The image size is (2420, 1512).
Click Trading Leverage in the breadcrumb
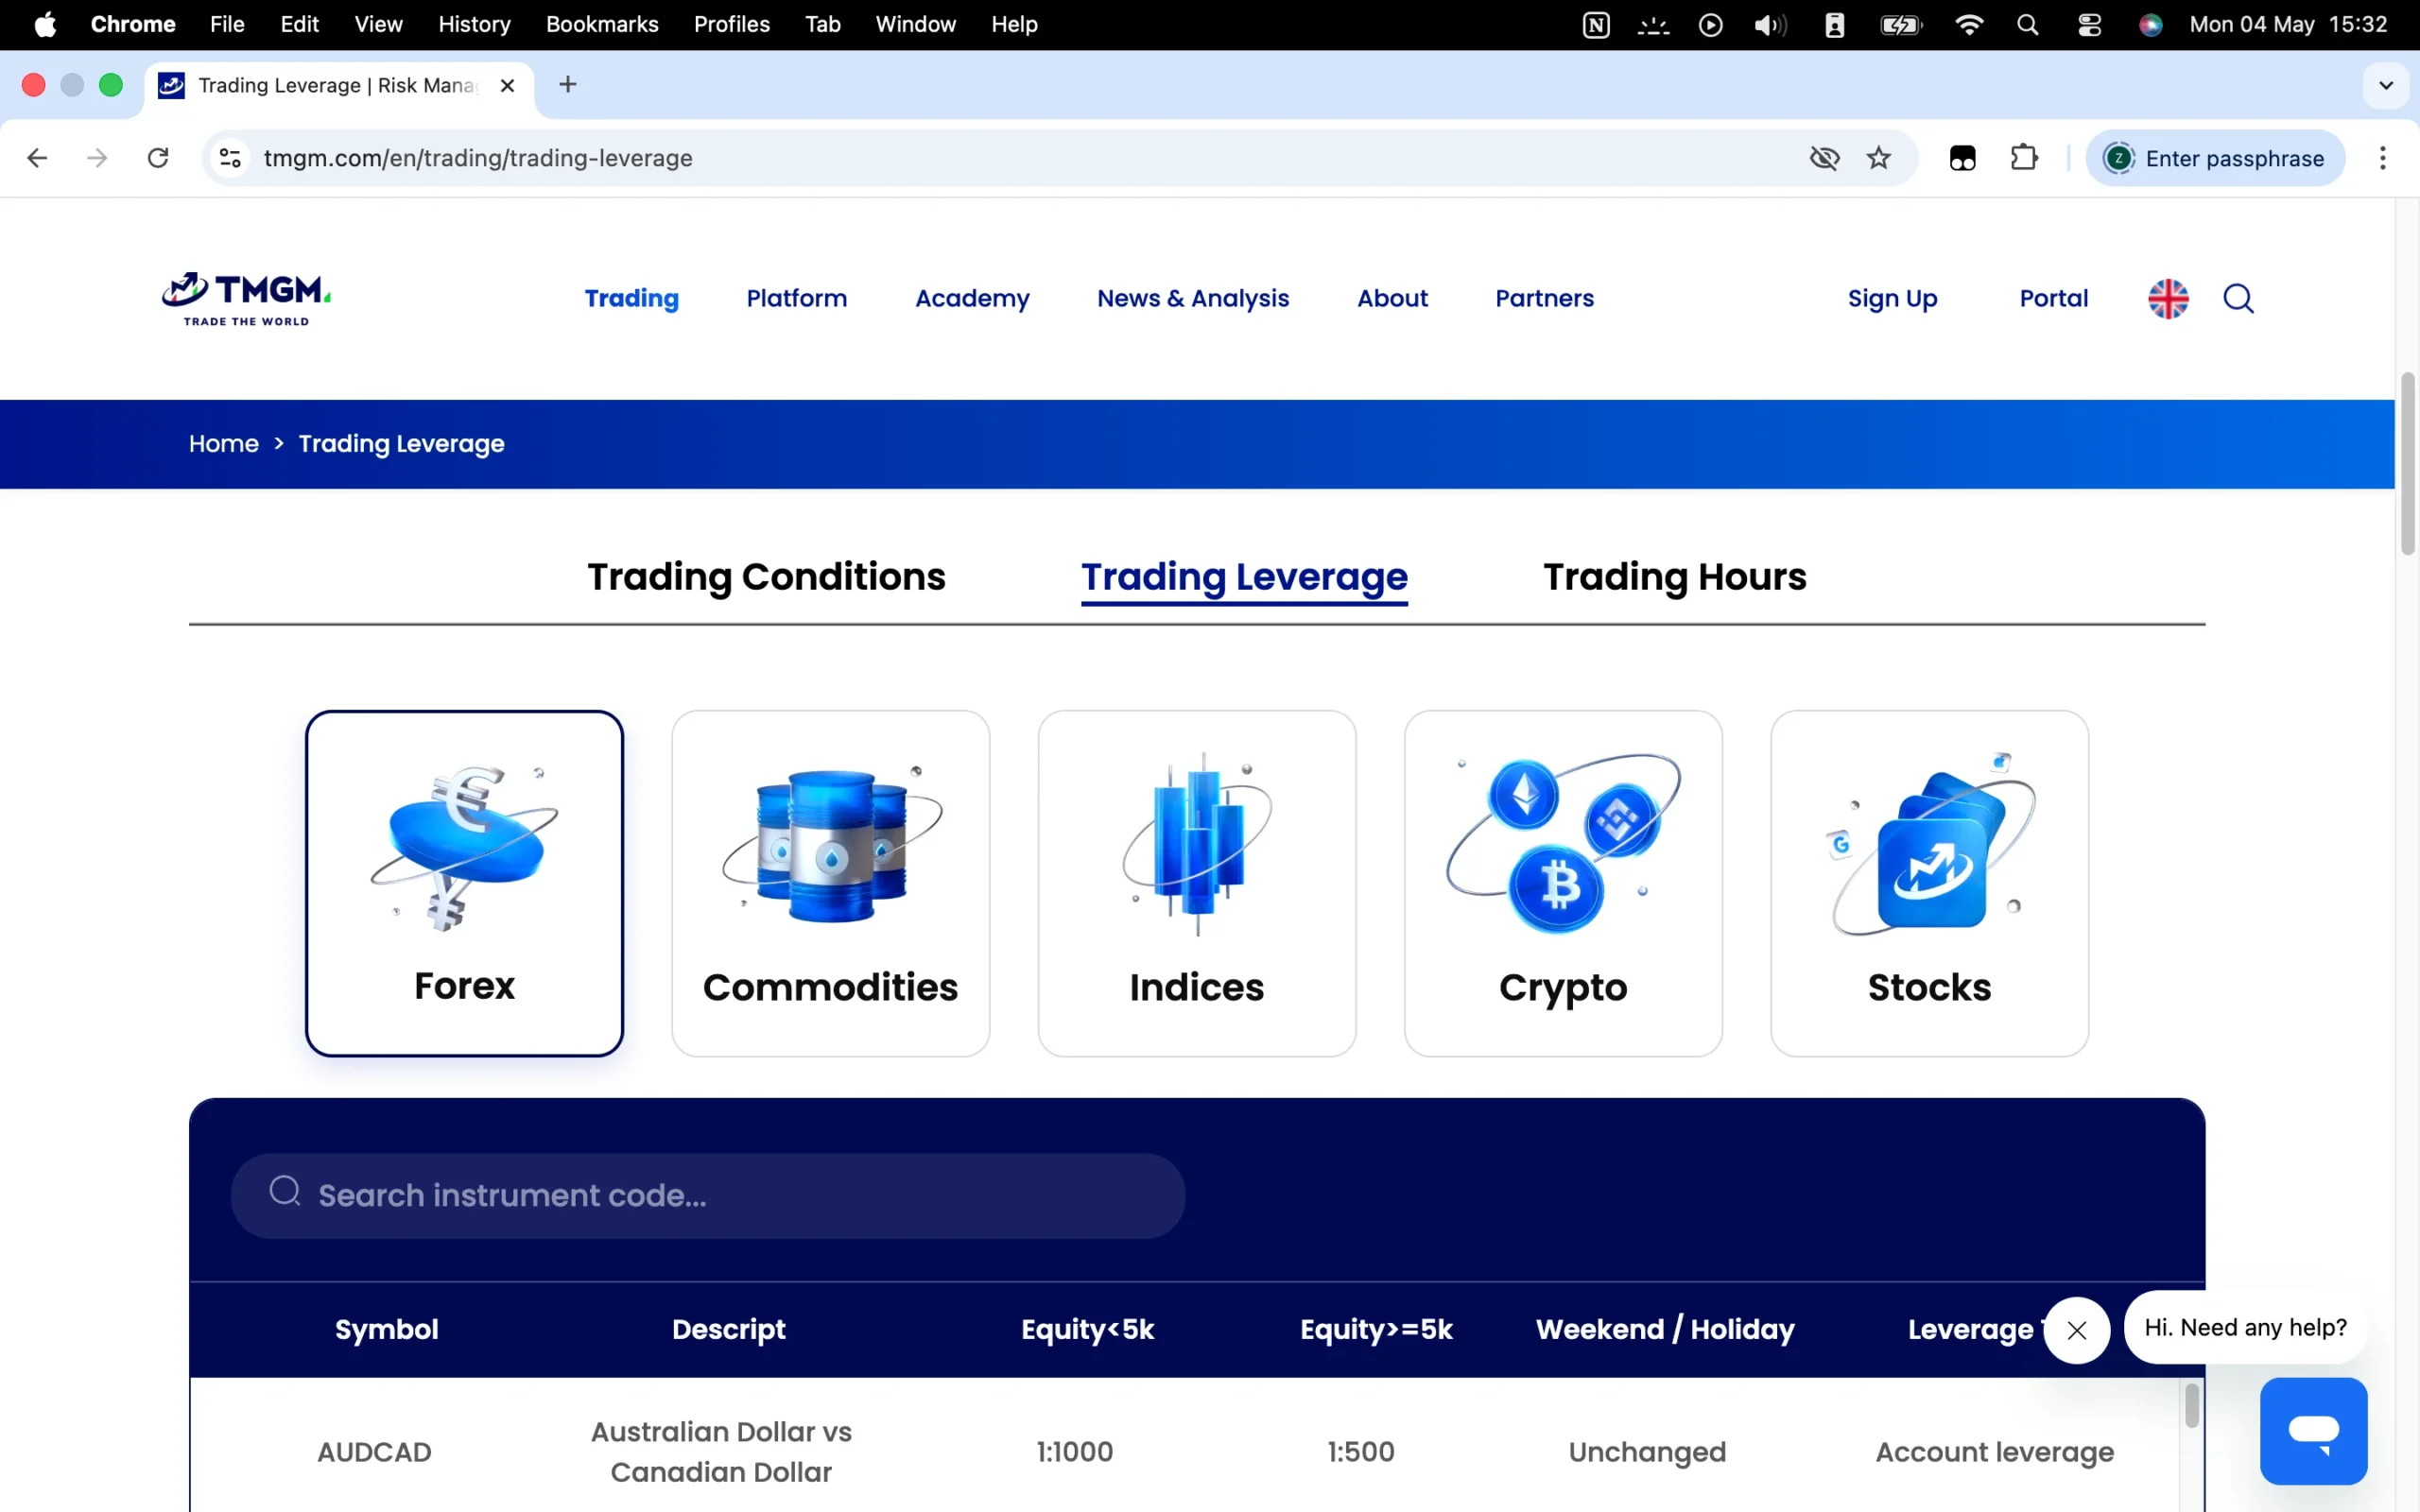(x=401, y=444)
